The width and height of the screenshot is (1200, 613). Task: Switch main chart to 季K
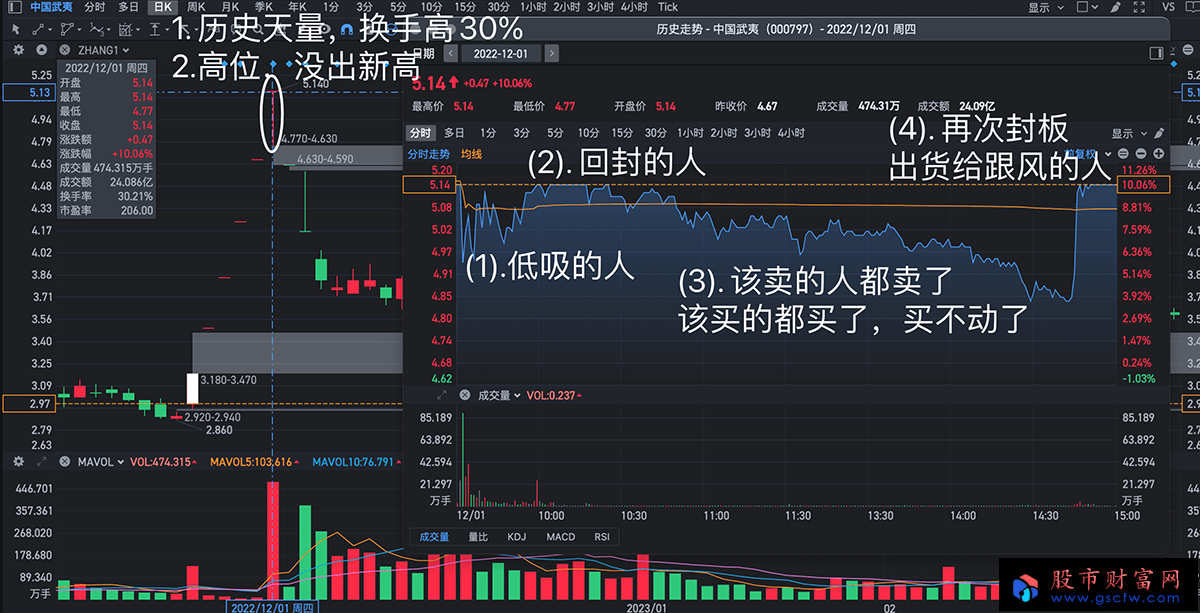(263, 7)
